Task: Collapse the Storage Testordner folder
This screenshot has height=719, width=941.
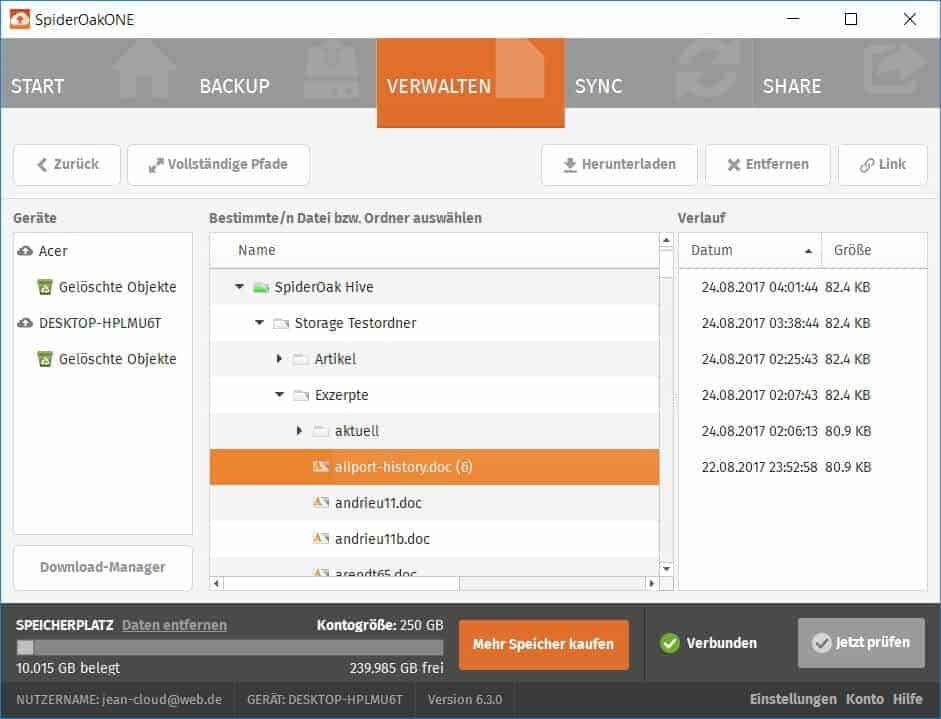Action: tap(259, 323)
